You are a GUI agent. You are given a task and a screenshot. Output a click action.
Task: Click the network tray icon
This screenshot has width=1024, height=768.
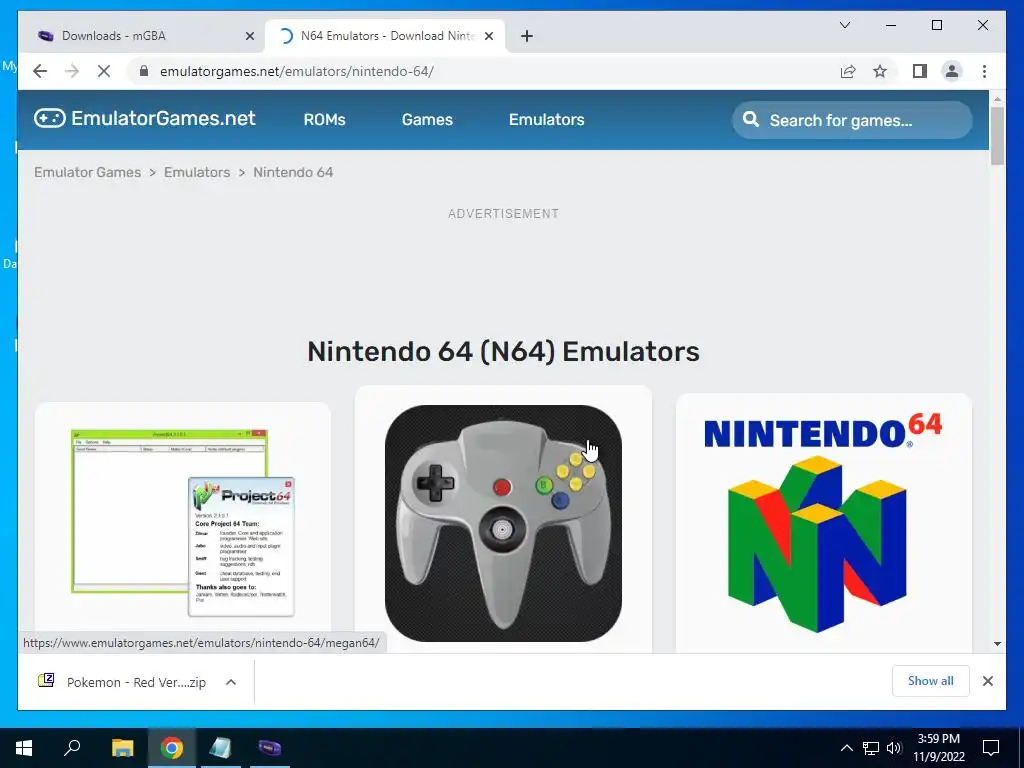[871, 748]
